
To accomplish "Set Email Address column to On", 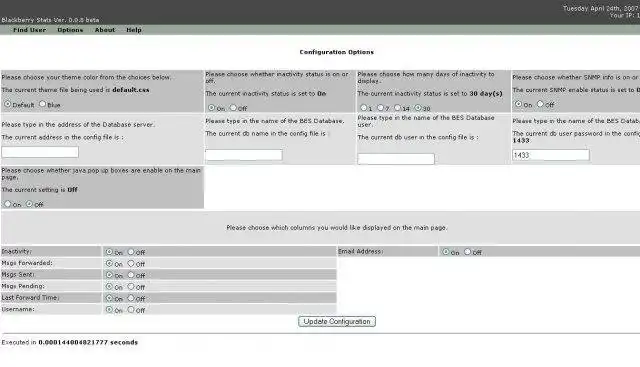I will 446,251.
